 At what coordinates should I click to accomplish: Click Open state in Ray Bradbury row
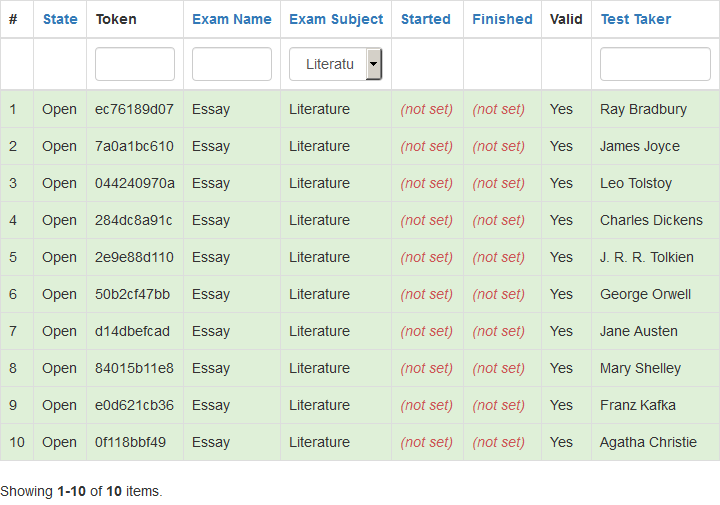coord(59,109)
